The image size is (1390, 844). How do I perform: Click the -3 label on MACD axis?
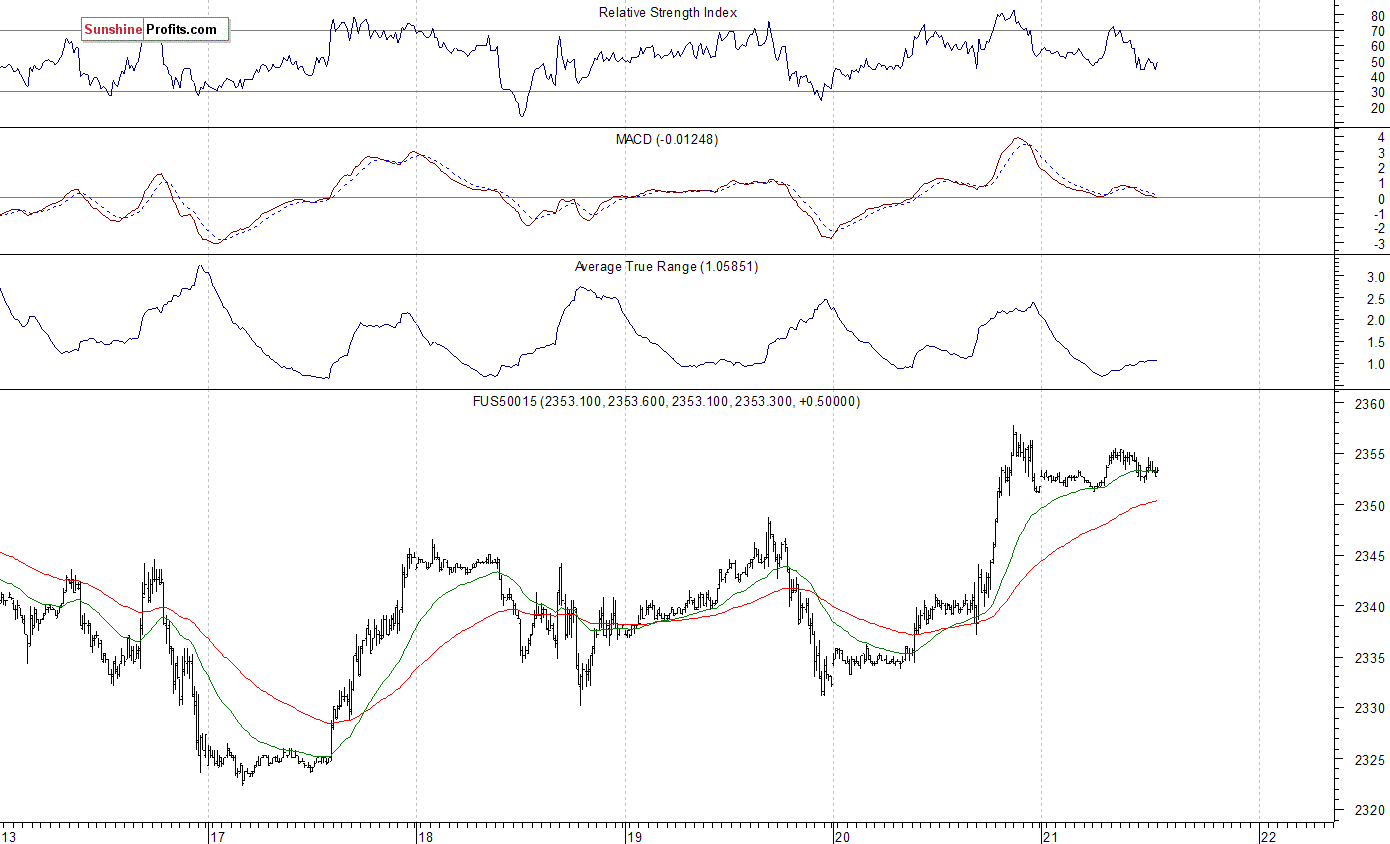(x=1379, y=244)
